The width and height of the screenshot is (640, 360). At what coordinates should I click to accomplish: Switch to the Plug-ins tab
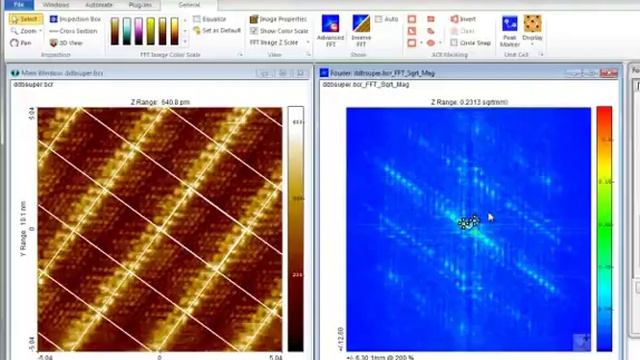point(140,5)
